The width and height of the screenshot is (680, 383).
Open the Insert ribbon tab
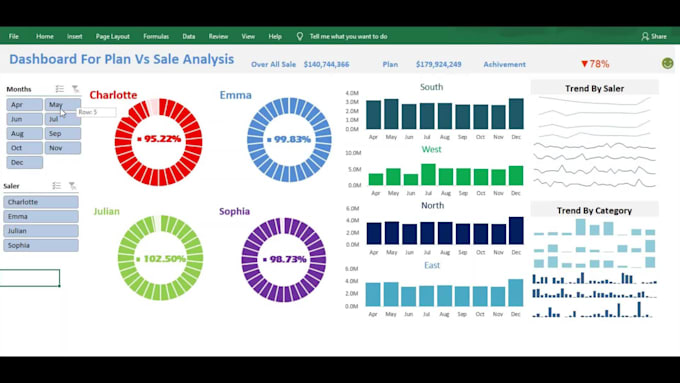click(75, 36)
